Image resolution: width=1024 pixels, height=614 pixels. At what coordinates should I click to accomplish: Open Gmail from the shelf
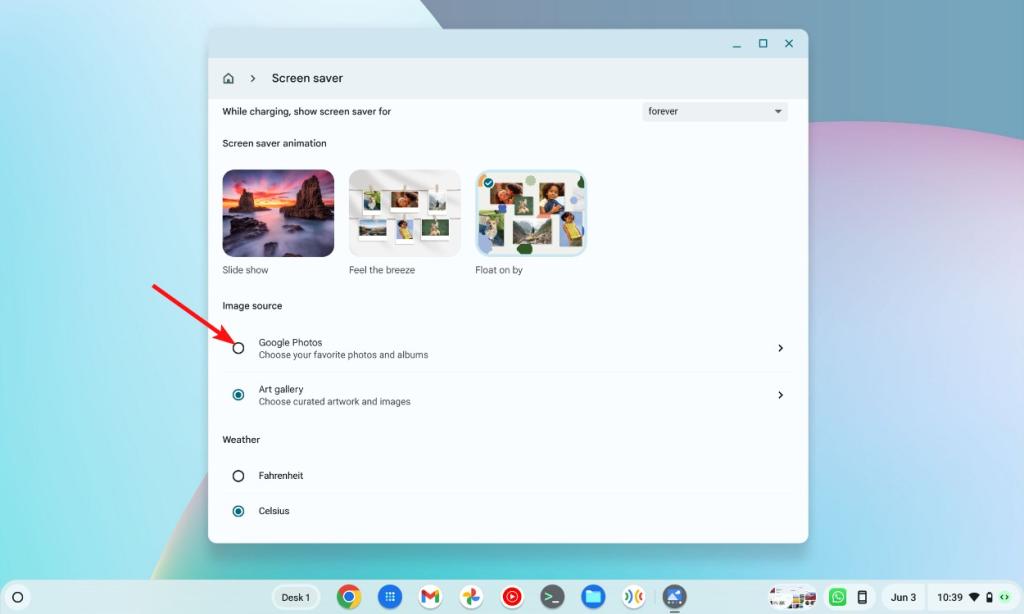pos(429,597)
